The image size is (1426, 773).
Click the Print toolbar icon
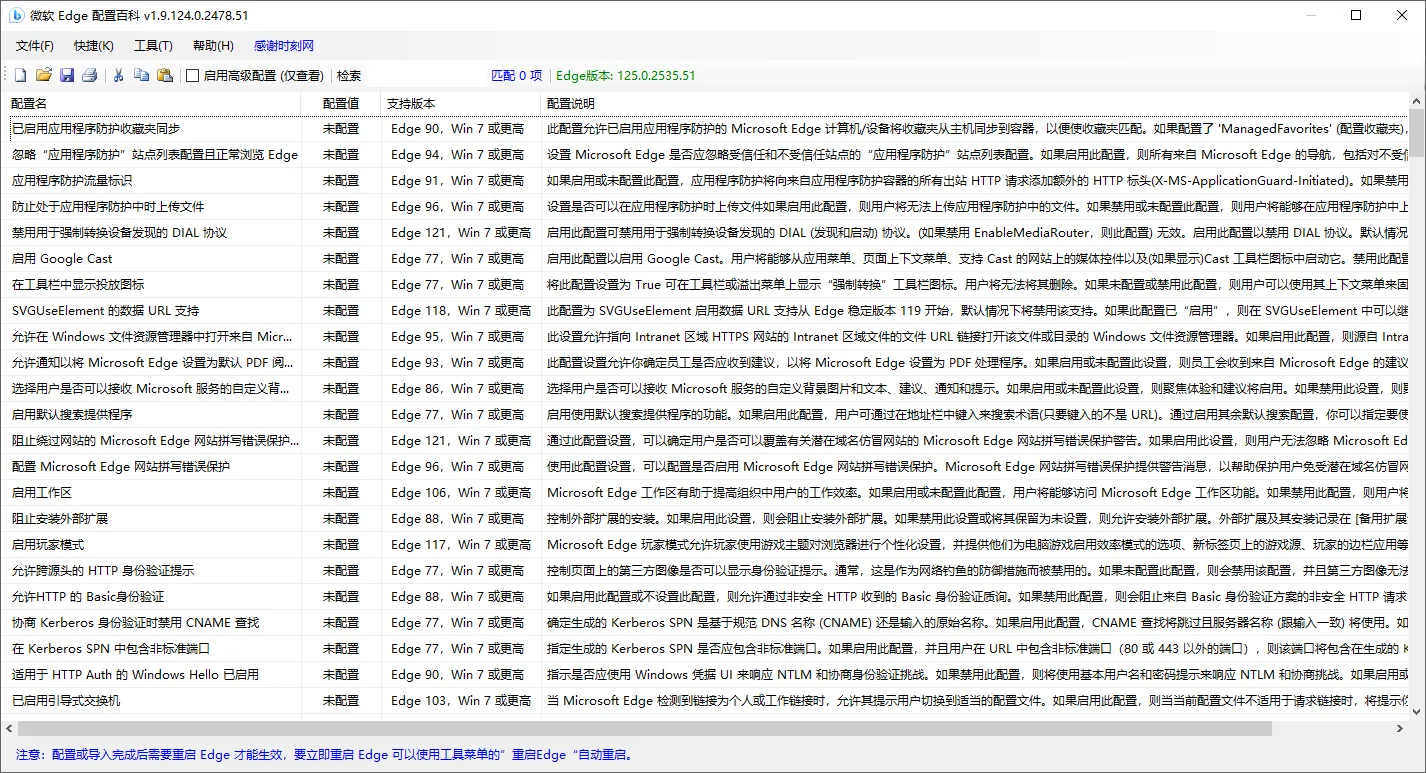90,76
